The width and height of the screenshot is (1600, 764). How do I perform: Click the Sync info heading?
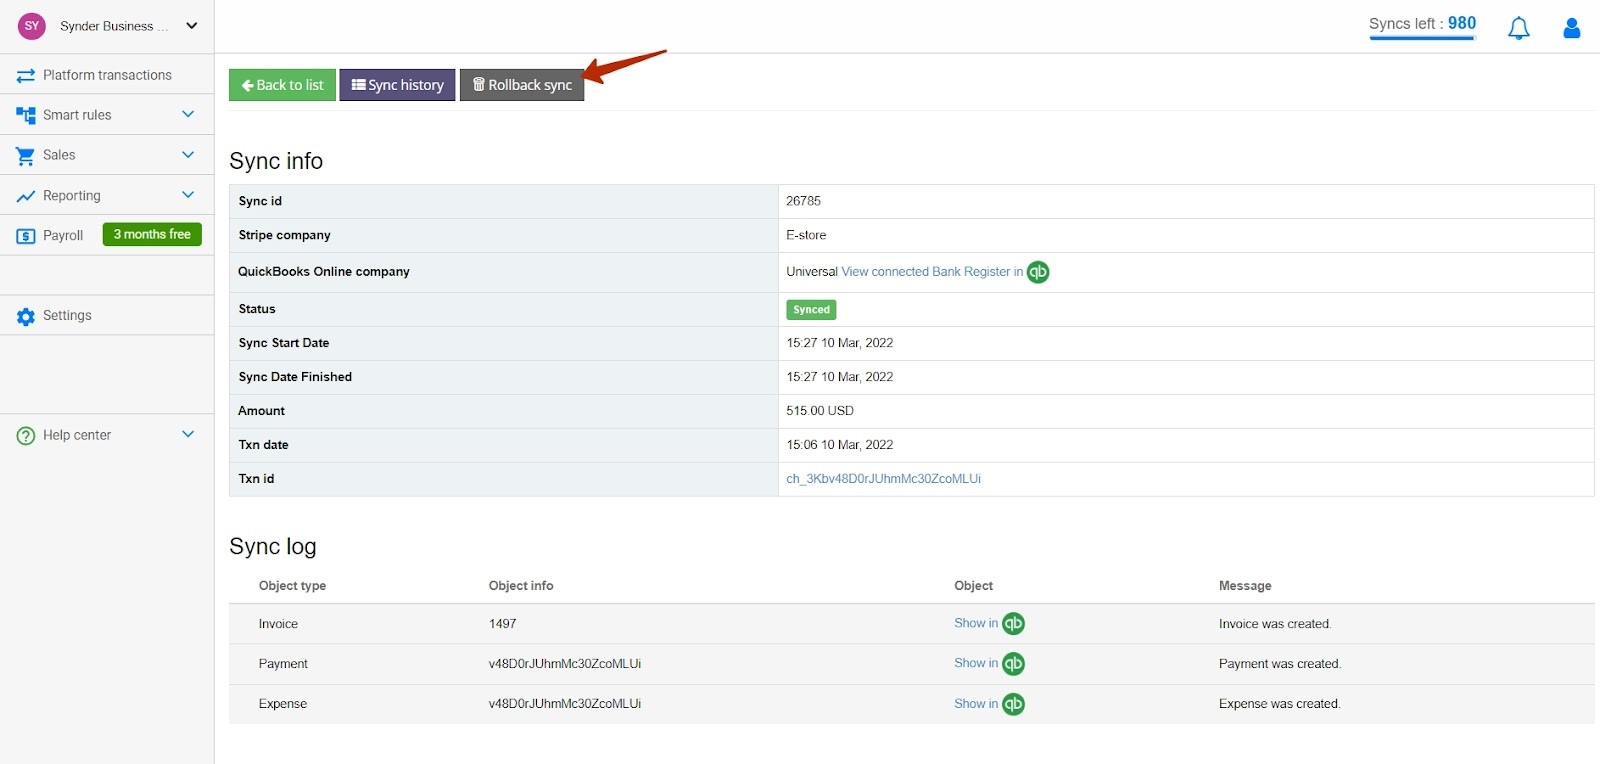click(276, 161)
